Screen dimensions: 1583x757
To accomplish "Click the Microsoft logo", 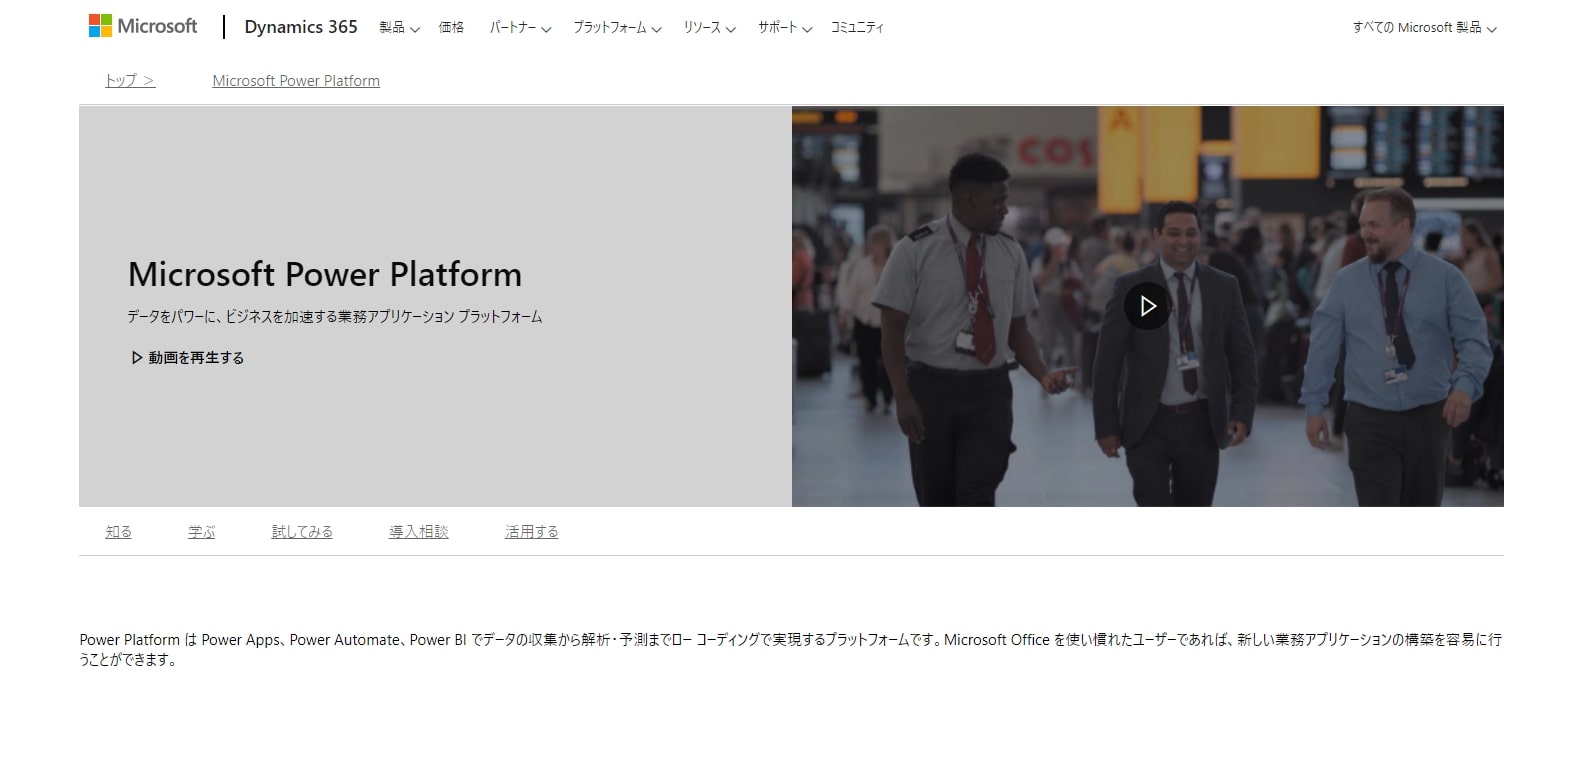I will 143,26.
